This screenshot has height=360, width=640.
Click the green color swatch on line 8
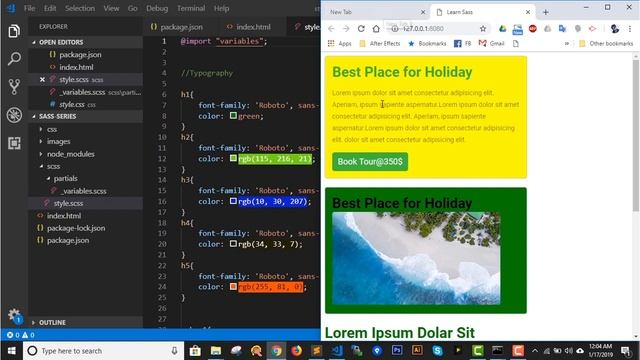[x=233, y=116]
